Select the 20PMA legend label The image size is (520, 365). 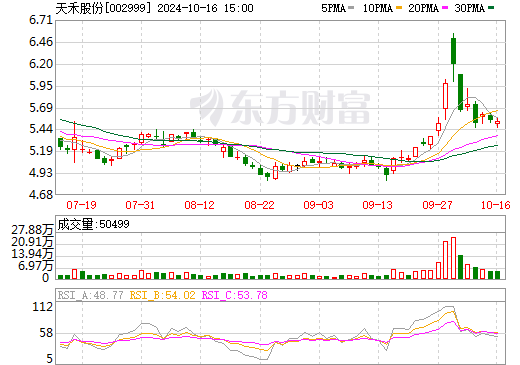[x=423, y=8]
